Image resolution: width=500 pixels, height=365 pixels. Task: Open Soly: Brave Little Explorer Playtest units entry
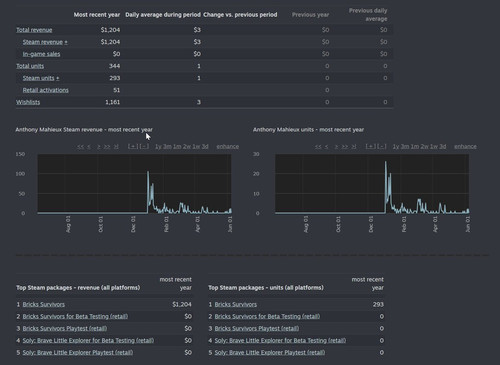pyautogui.click(x=270, y=352)
